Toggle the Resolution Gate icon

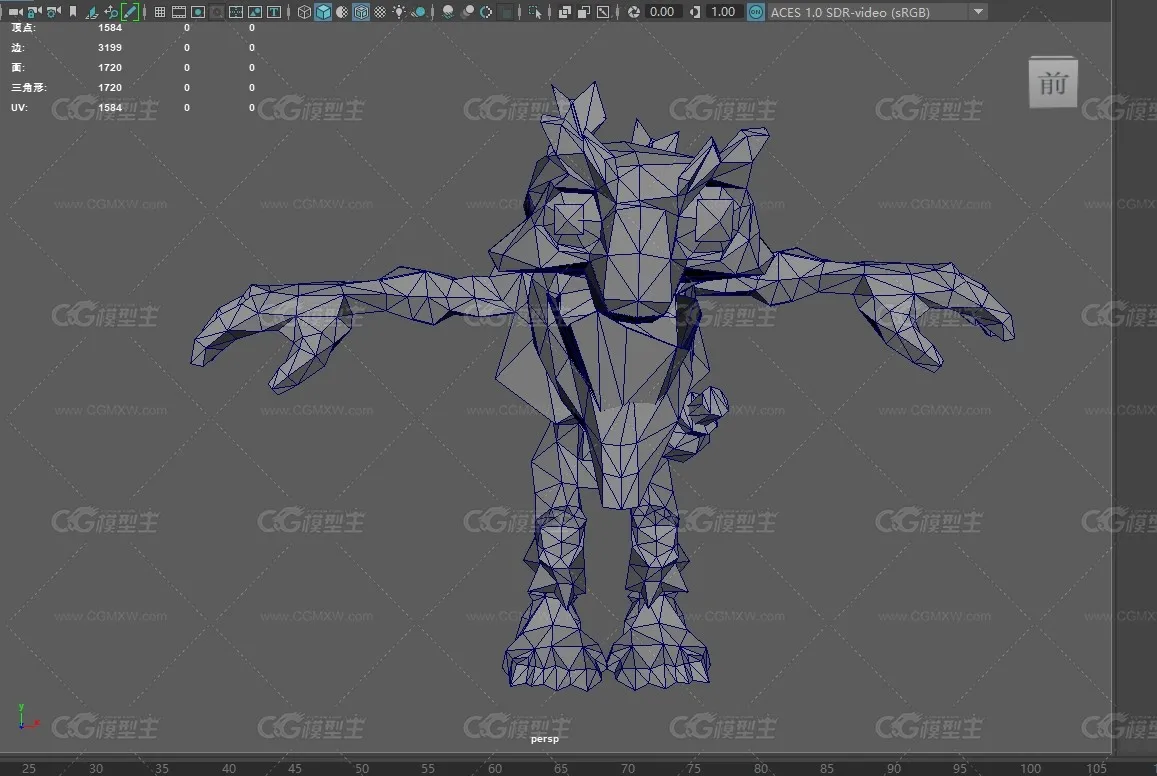click(x=198, y=12)
